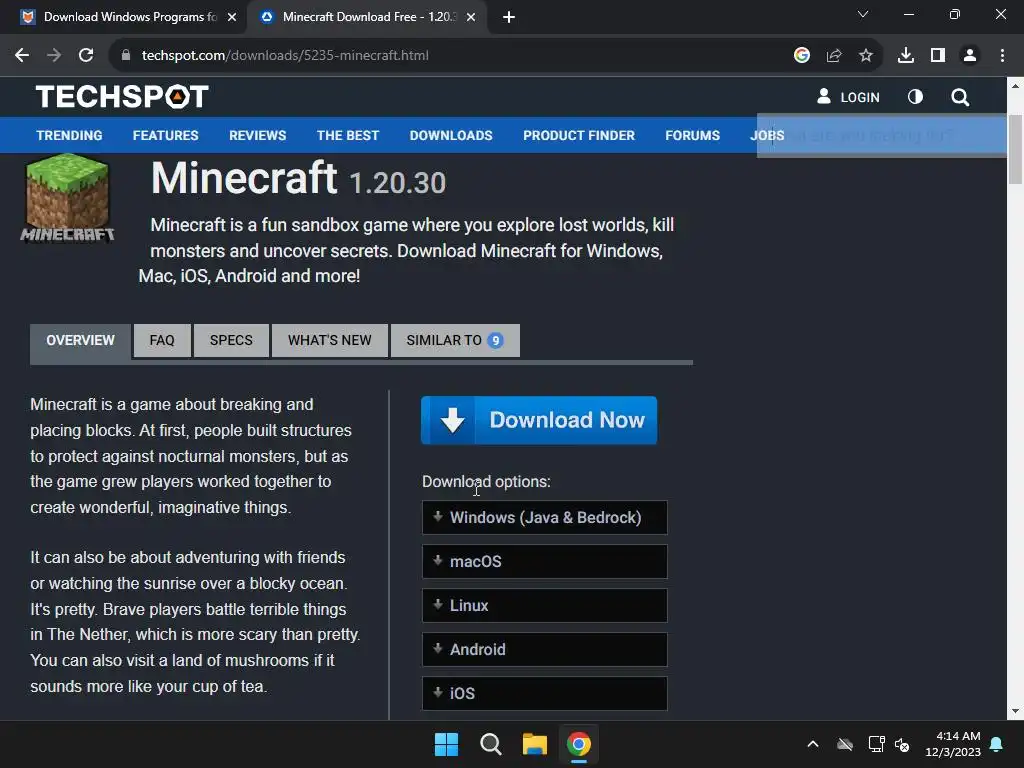Image resolution: width=1024 pixels, height=768 pixels.
Task: Choose Windows (Java & Bedrock) download option
Action: (545, 518)
